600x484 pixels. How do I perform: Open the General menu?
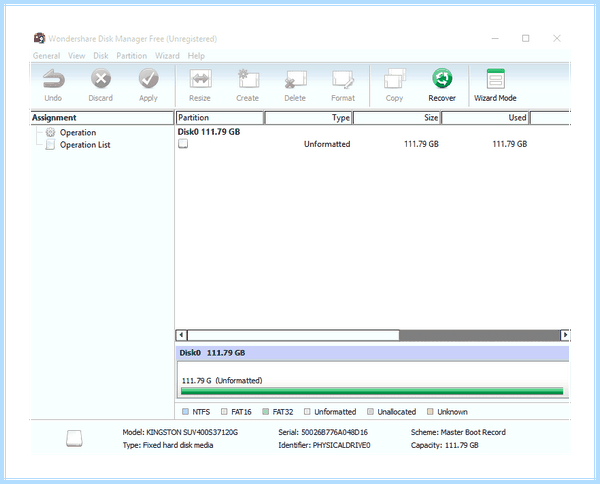pyautogui.click(x=46, y=56)
